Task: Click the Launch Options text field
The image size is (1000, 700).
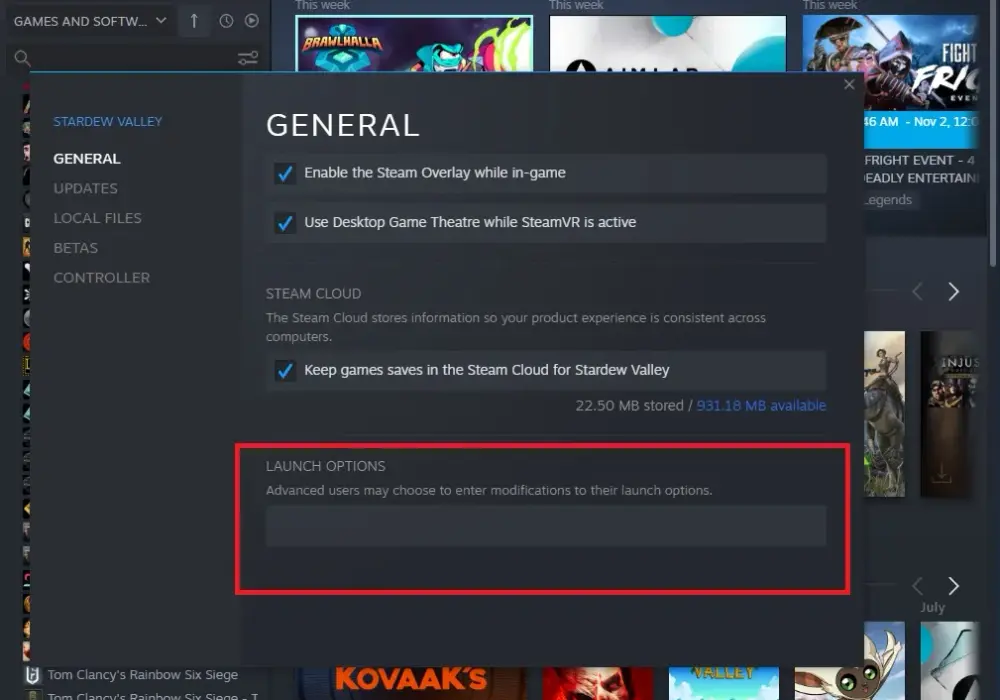Action: [546, 526]
